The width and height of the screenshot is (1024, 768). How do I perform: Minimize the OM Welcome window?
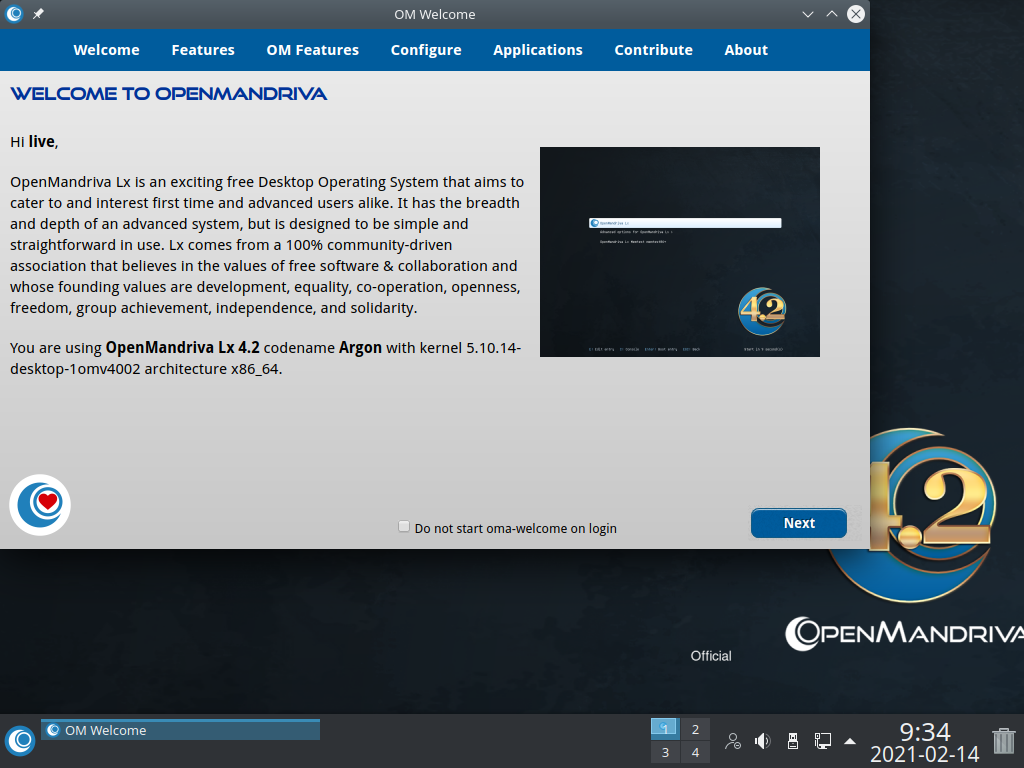point(808,14)
